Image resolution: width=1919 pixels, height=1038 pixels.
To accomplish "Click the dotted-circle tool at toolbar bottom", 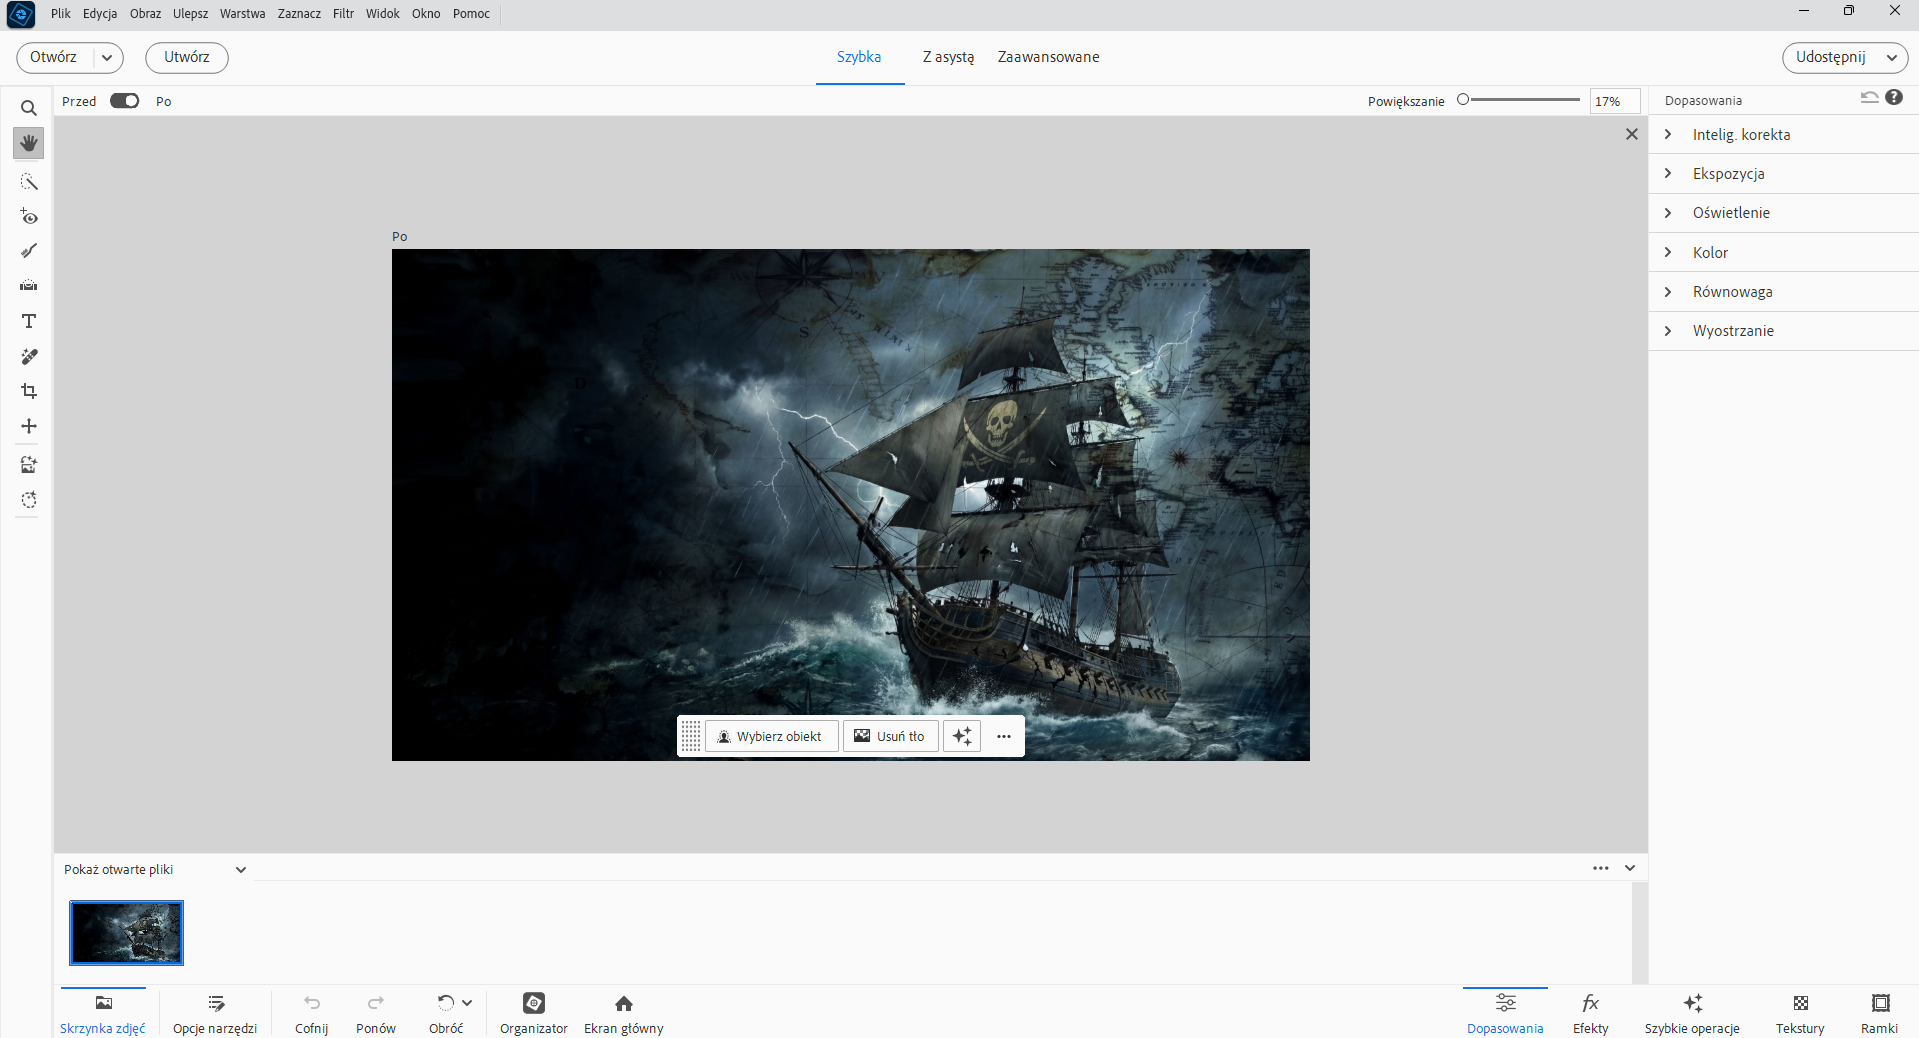I will (x=29, y=499).
